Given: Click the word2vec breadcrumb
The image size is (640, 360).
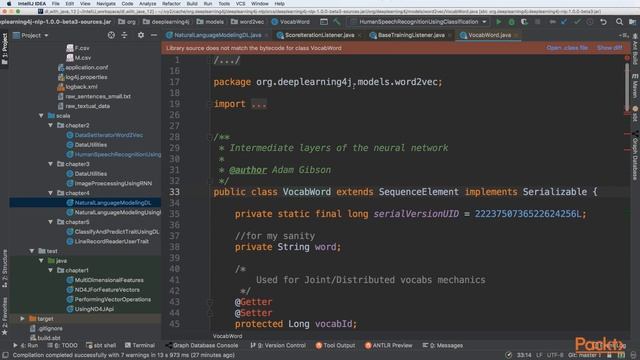Looking at the screenshot, I should (247, 22).
